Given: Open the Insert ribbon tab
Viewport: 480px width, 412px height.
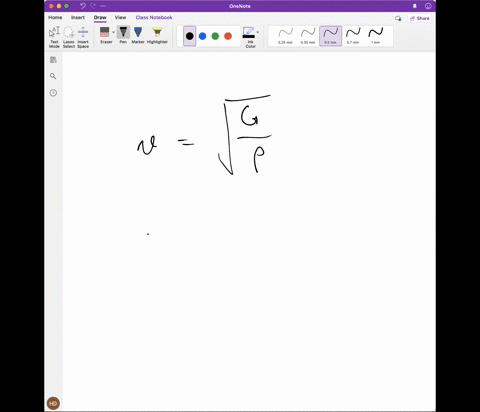Looking at the screenshot, I should click(x=78, y=17).
